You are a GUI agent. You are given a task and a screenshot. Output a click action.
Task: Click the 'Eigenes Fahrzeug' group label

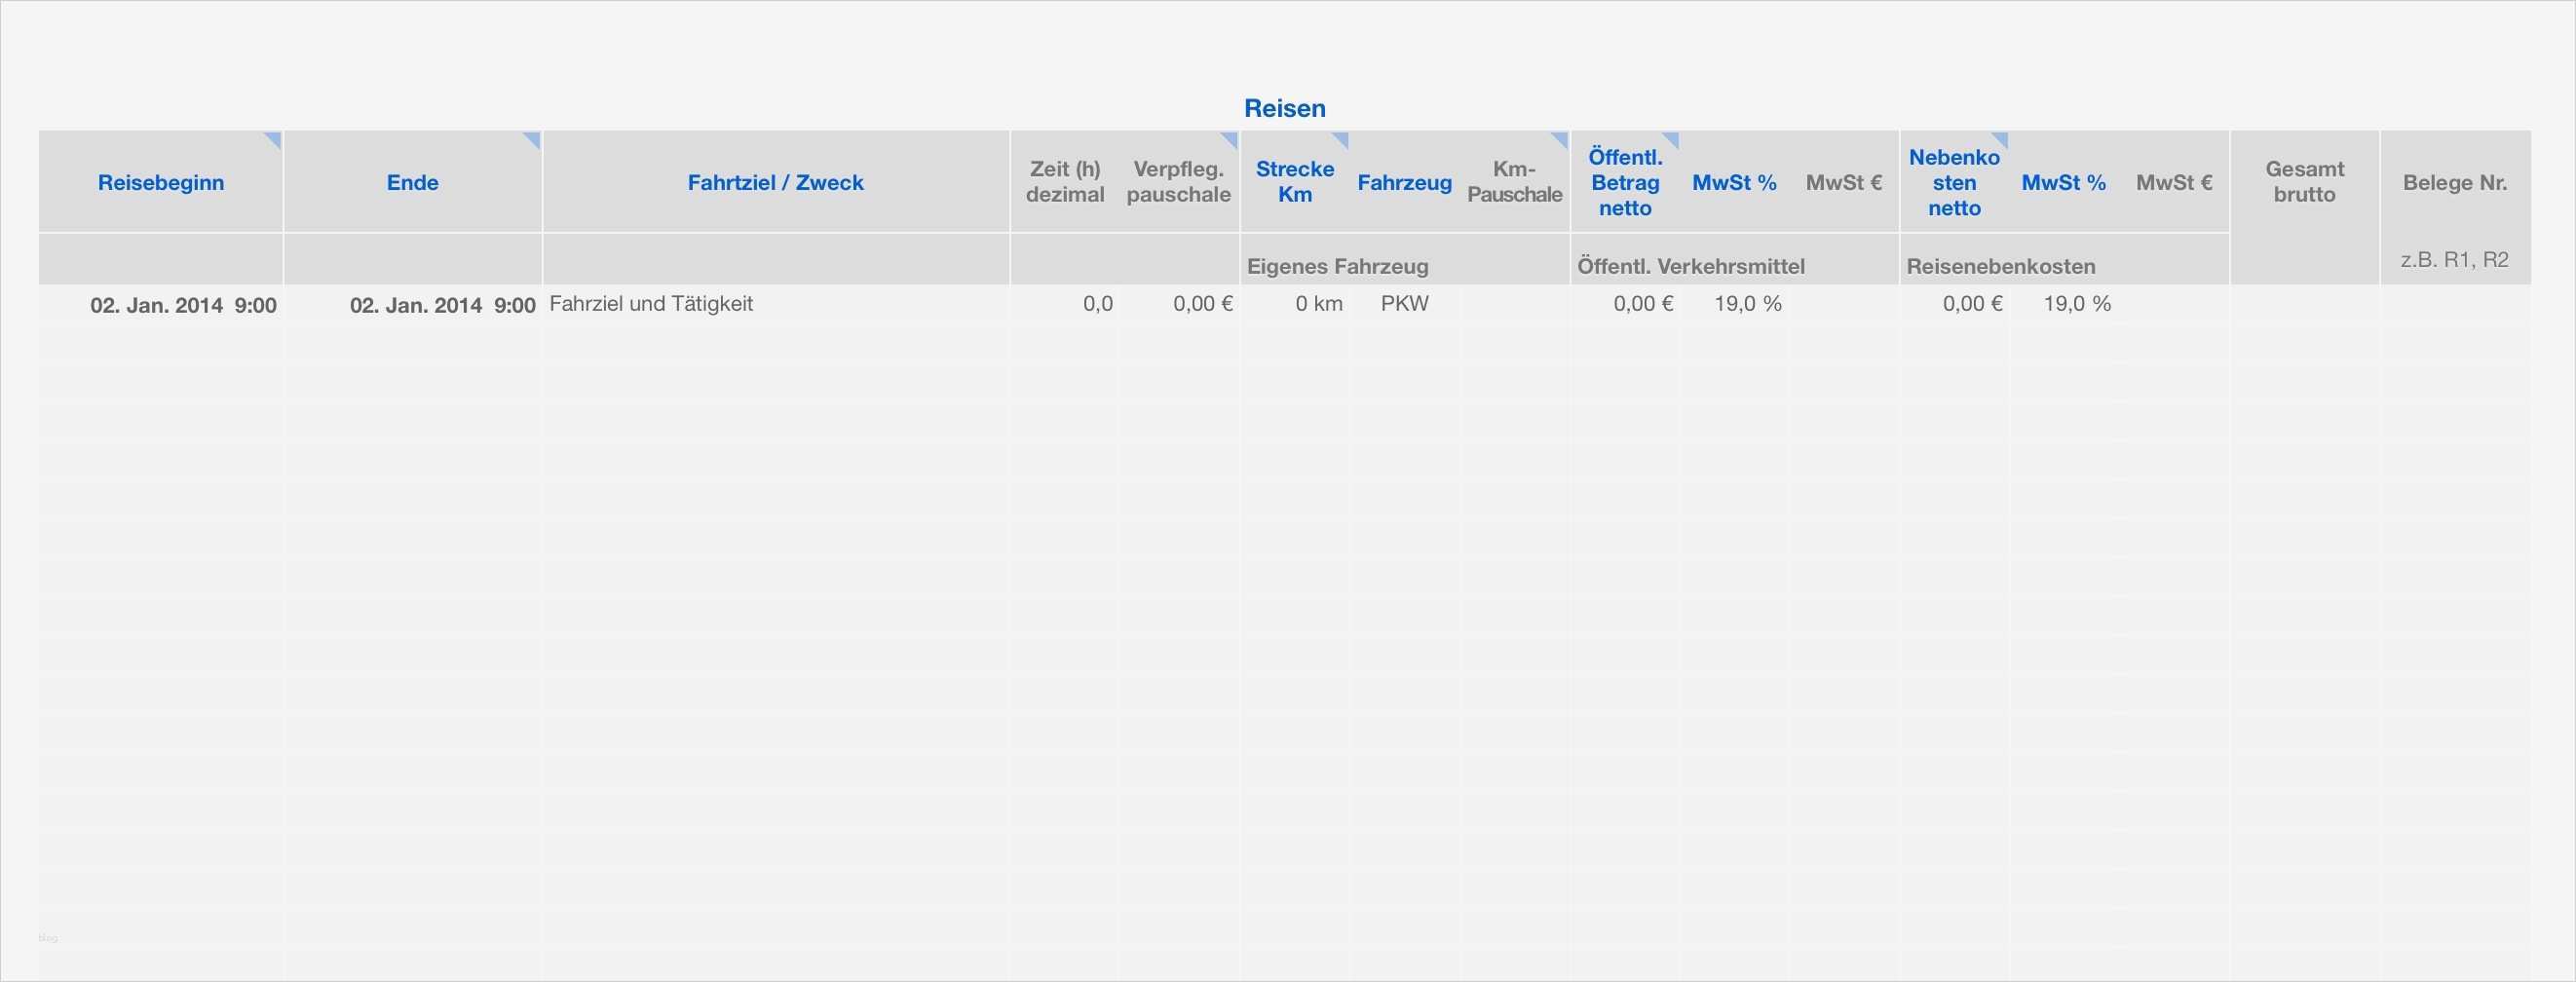point(1337,267)
